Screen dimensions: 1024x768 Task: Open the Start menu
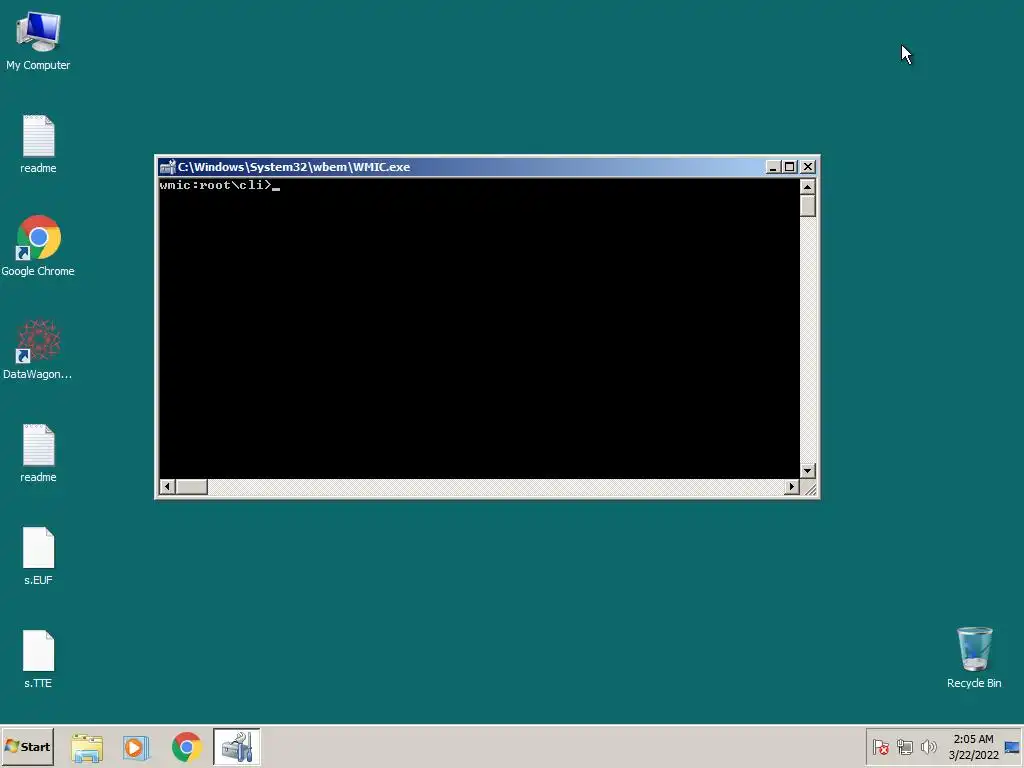pyautogui.click(x=27, y=746)
